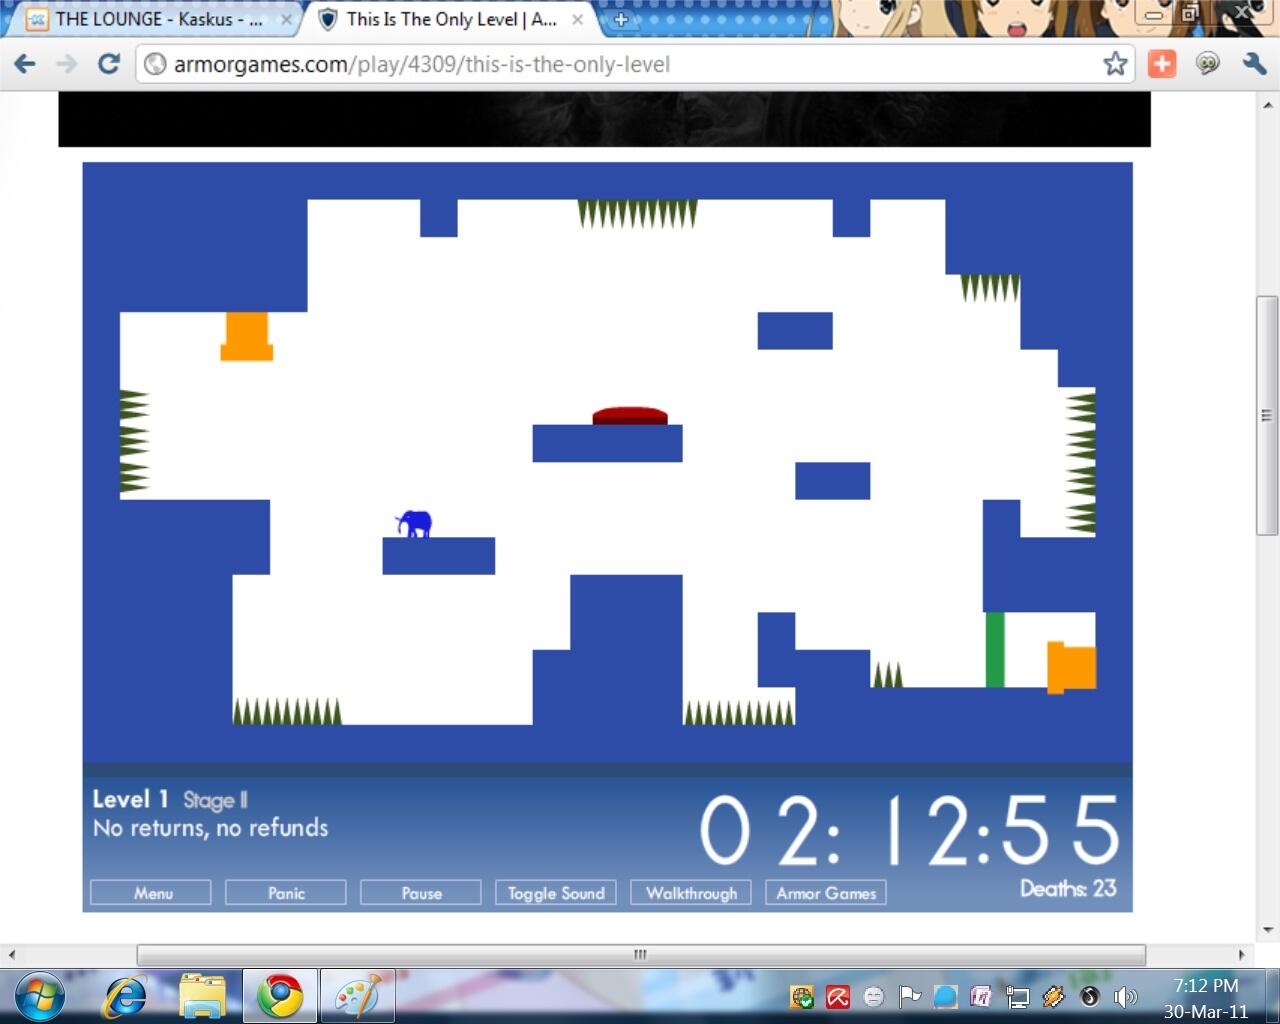
Task: Reload the page with the refresh icon
Action: pyautogui.click(x=108, y=64)
